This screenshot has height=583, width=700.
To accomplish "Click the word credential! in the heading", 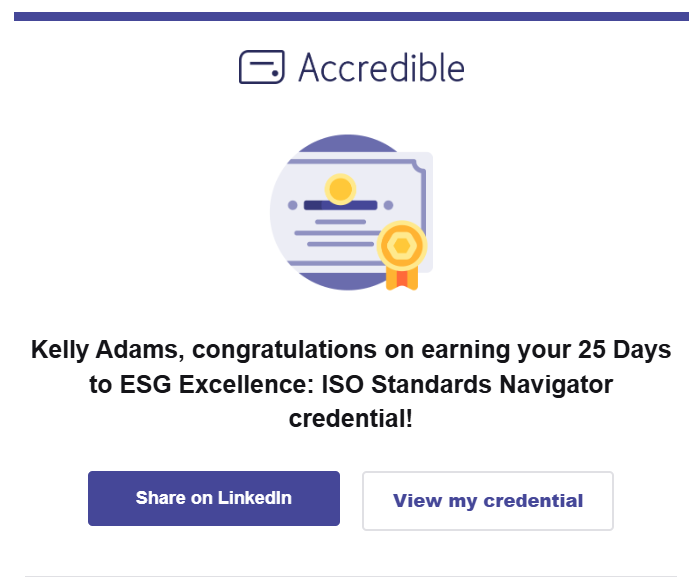I will (x=350, y=419).
